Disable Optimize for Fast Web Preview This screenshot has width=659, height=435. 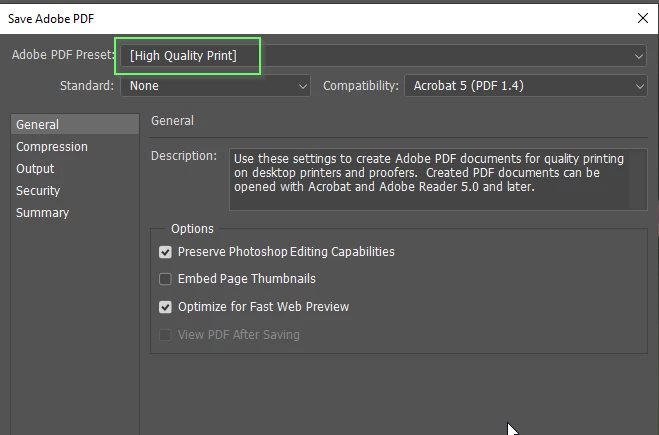(165, 307)
